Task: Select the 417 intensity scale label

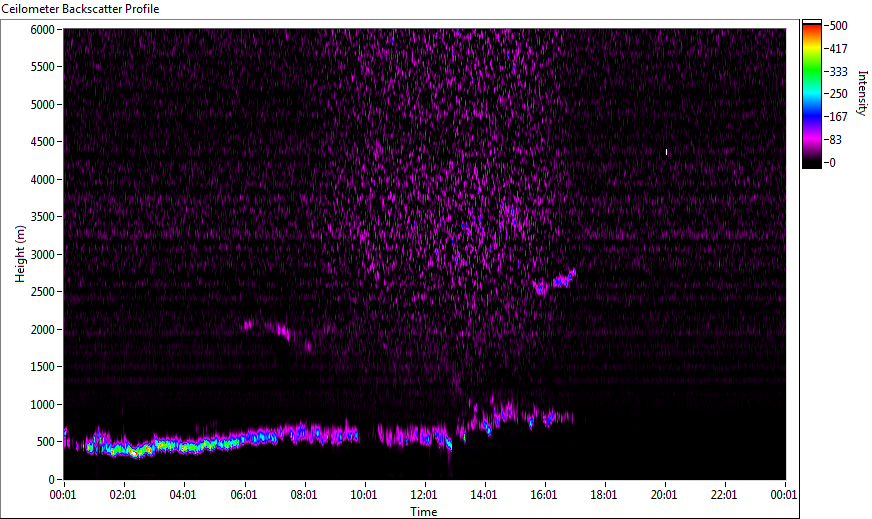Action: point(838,48)
